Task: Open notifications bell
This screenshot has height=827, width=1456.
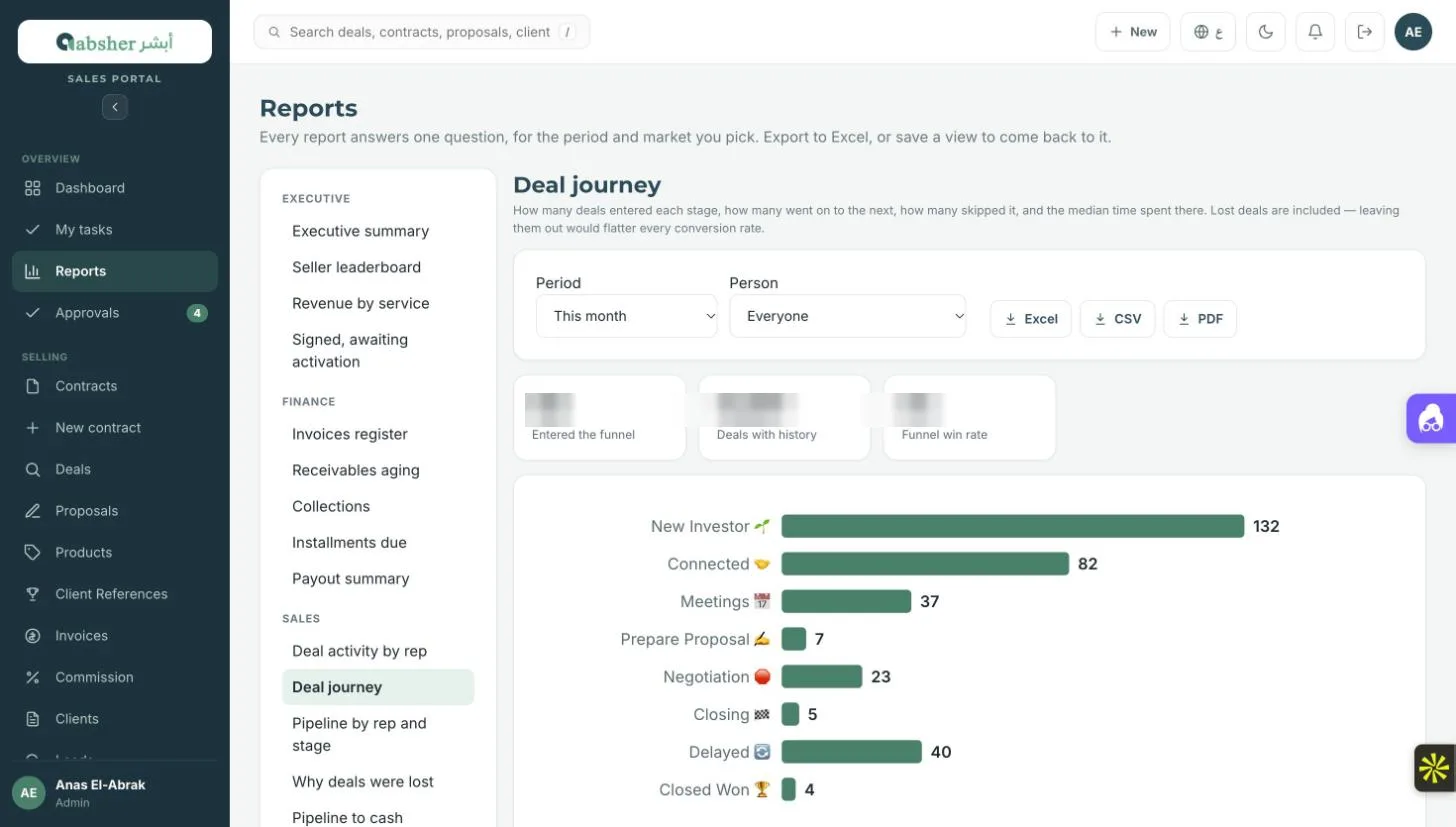Action: pyautogui.click(x=1315, y=32)
